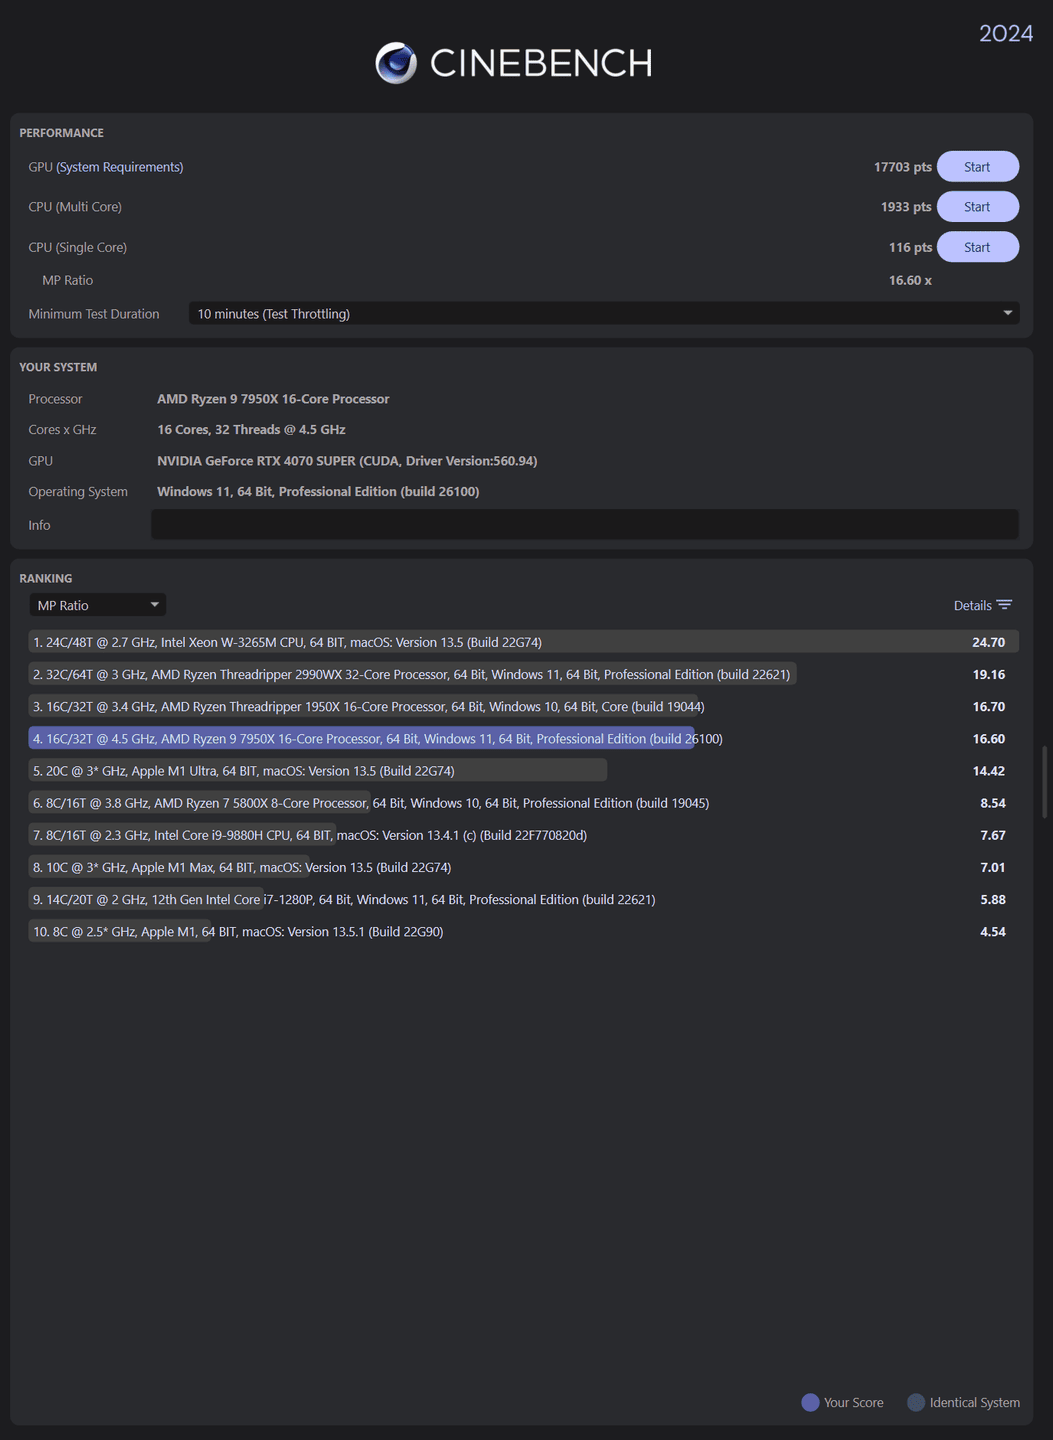Start the CPU Multi Core test
The image size is (1053, 1440).
pyautogui.click(x=977, y=207)
